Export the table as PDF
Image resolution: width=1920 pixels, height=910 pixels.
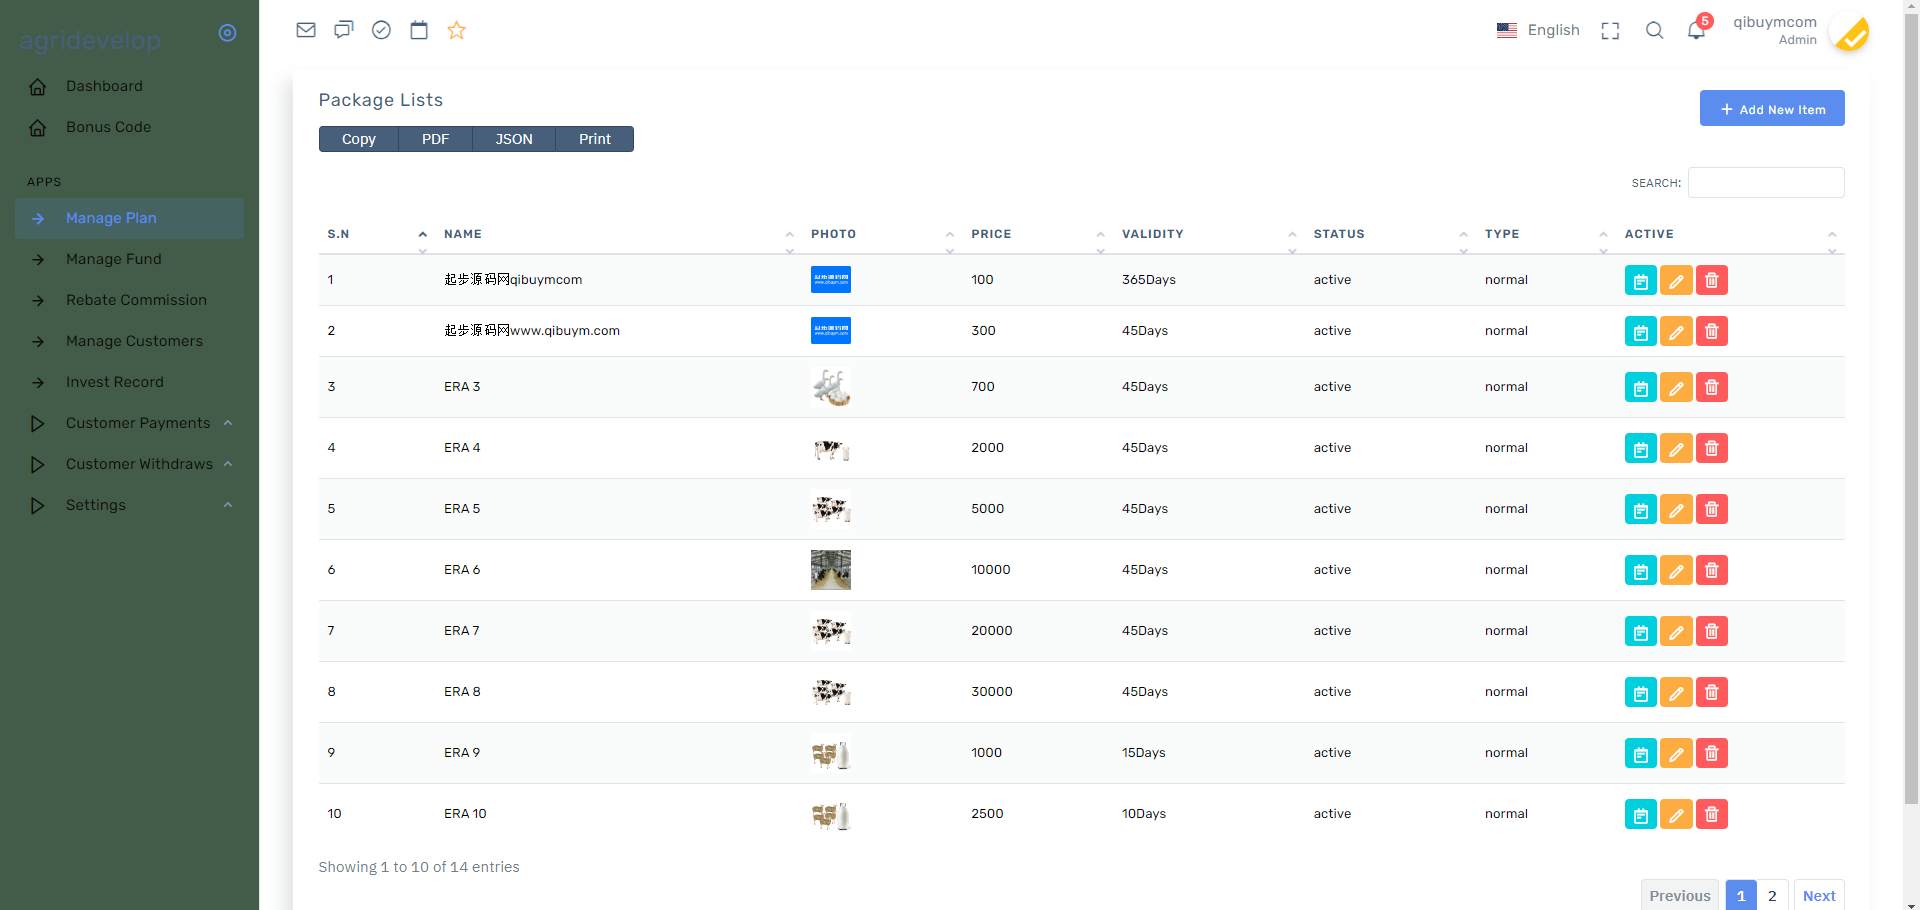coord(436,139)
